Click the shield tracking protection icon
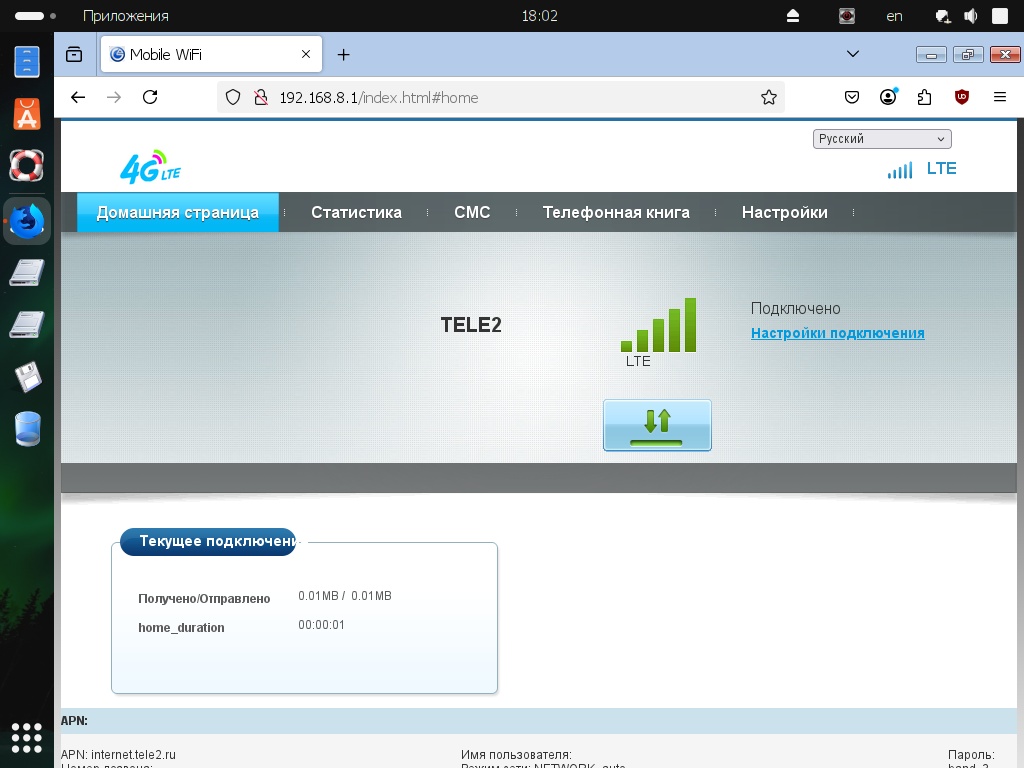Viewport: 1024px width, 768px height. click(x=233, y=97)
